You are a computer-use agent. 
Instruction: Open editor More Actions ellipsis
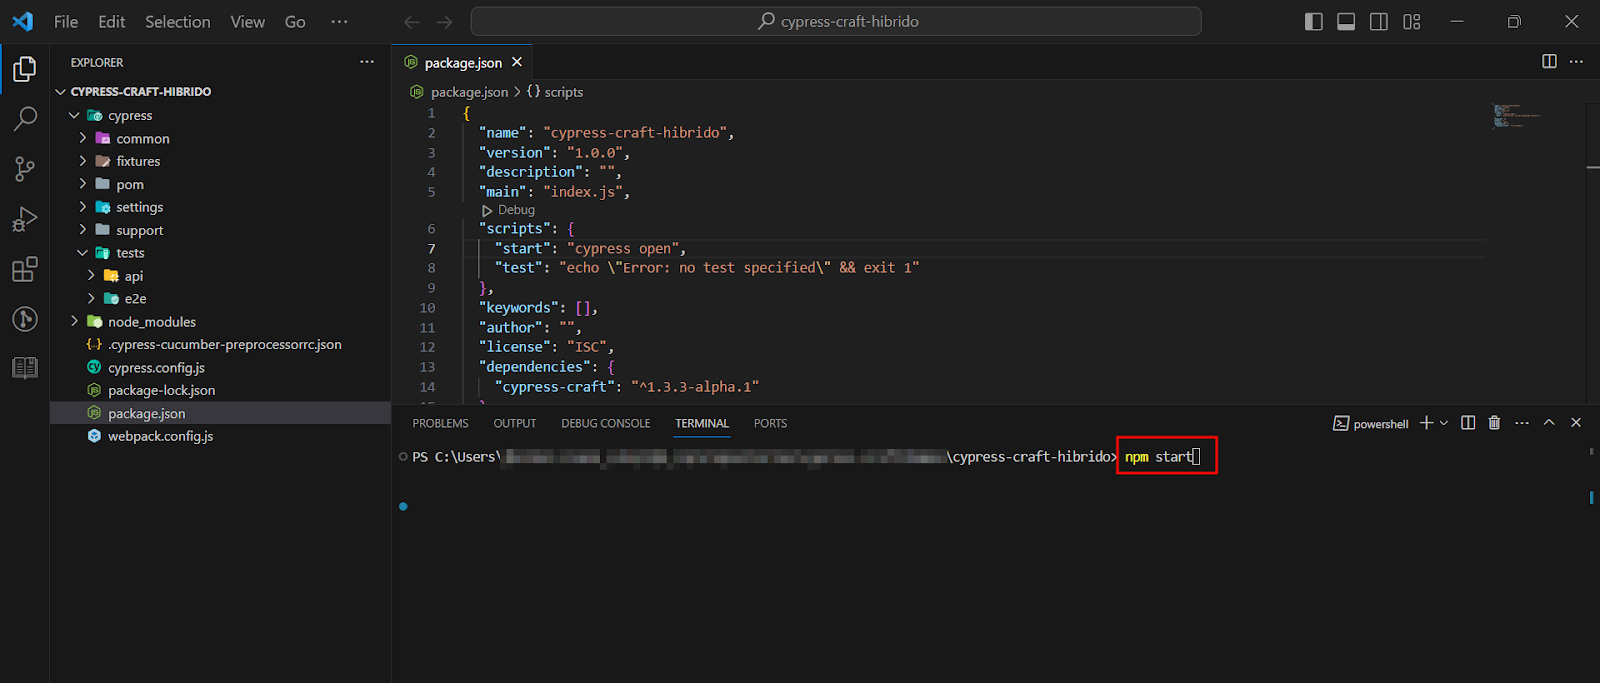1577,62
